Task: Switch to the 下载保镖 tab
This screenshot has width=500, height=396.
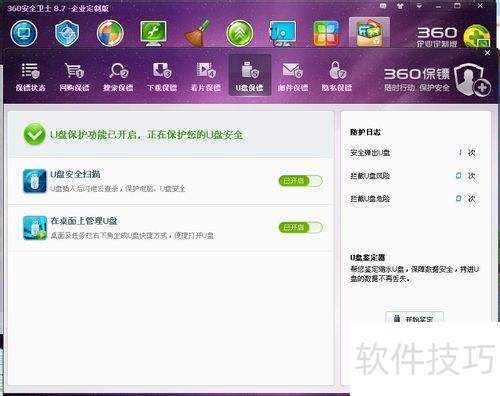Action: pyautogui.click(x=162, y=76)
